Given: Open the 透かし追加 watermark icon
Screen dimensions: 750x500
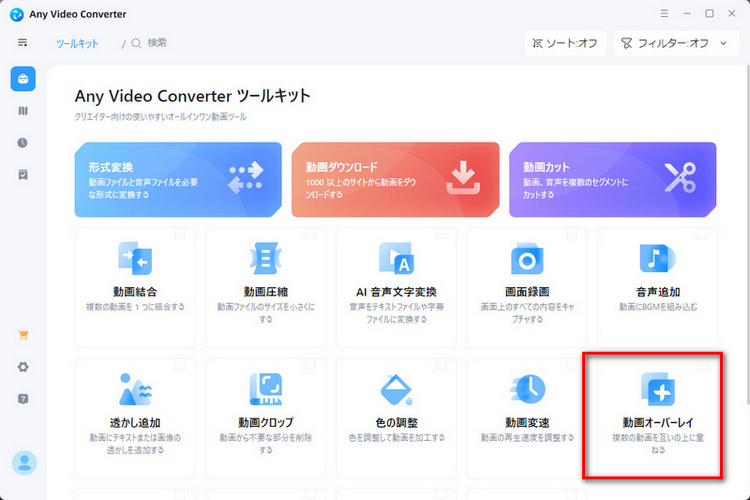Looking at the screenshot, I should [x=135, y=389].
